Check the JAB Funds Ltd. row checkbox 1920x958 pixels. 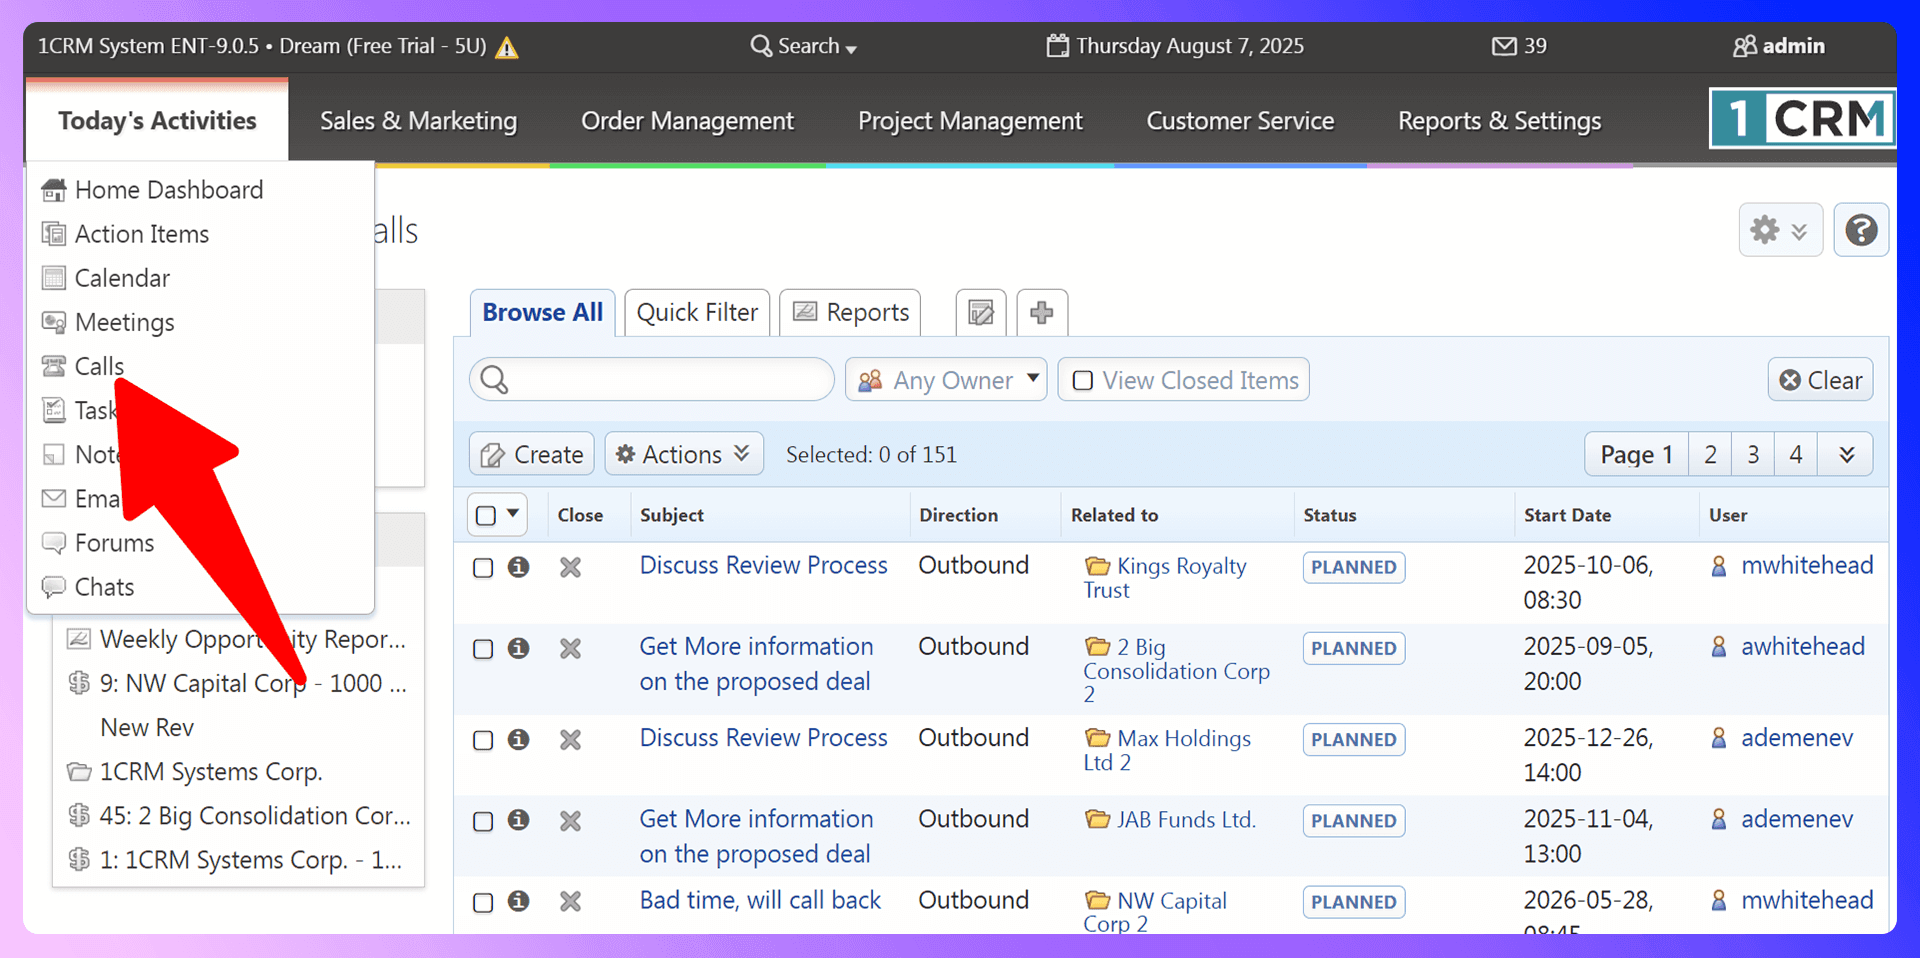(x=483, y=821)
